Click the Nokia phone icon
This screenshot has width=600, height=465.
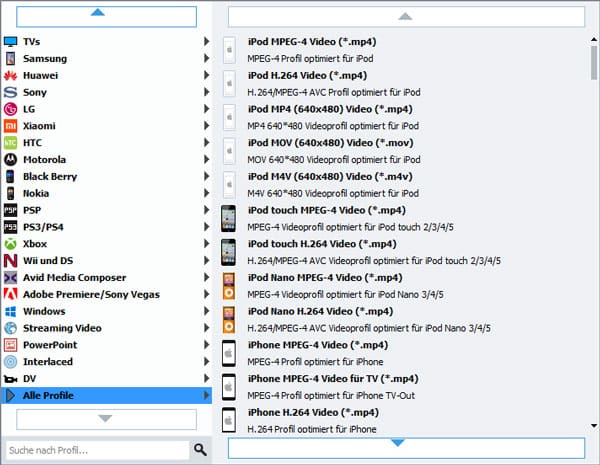click(x=10, y=193)
